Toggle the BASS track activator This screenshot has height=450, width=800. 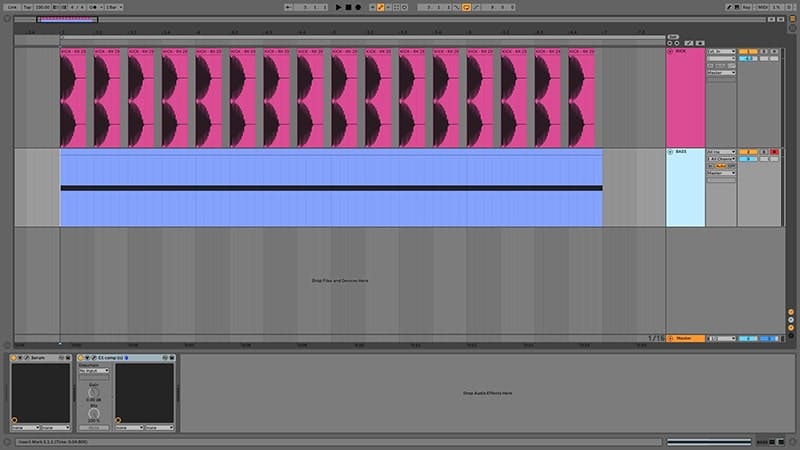tap(748, 152)
